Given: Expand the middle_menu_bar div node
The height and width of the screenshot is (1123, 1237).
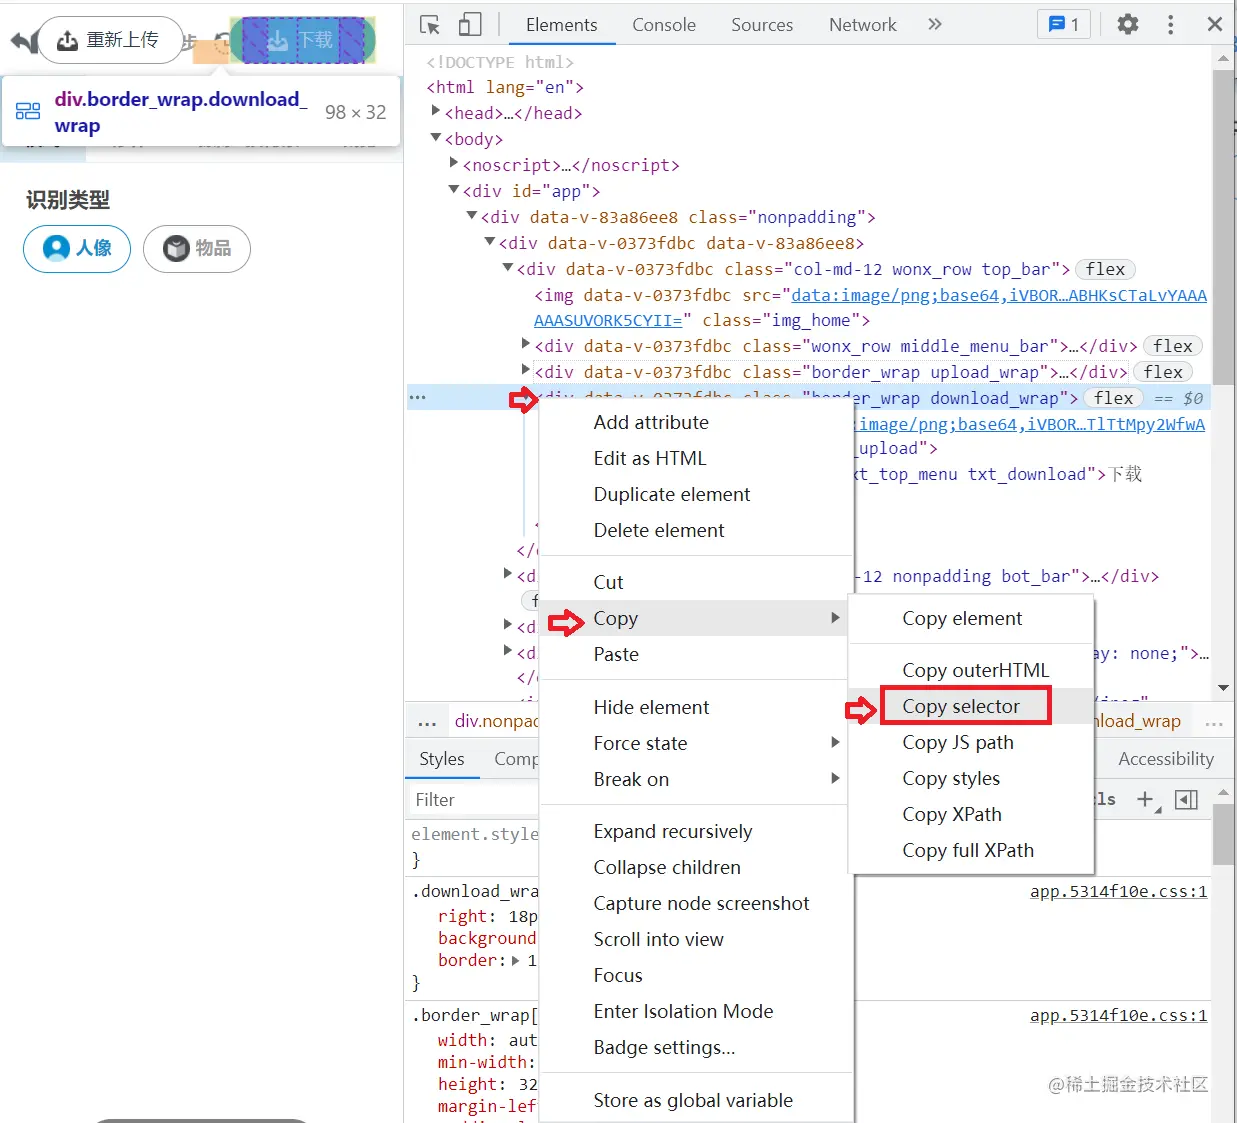Looking at the screenshot, I should coord(526,344).
